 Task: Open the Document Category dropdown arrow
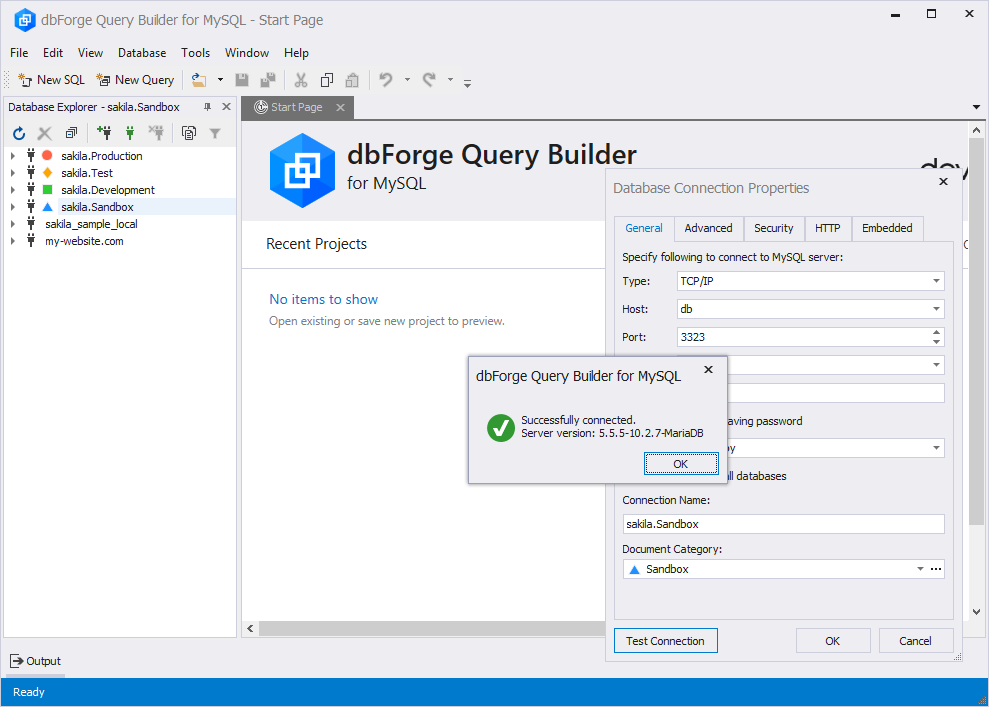tap(920, 569)
